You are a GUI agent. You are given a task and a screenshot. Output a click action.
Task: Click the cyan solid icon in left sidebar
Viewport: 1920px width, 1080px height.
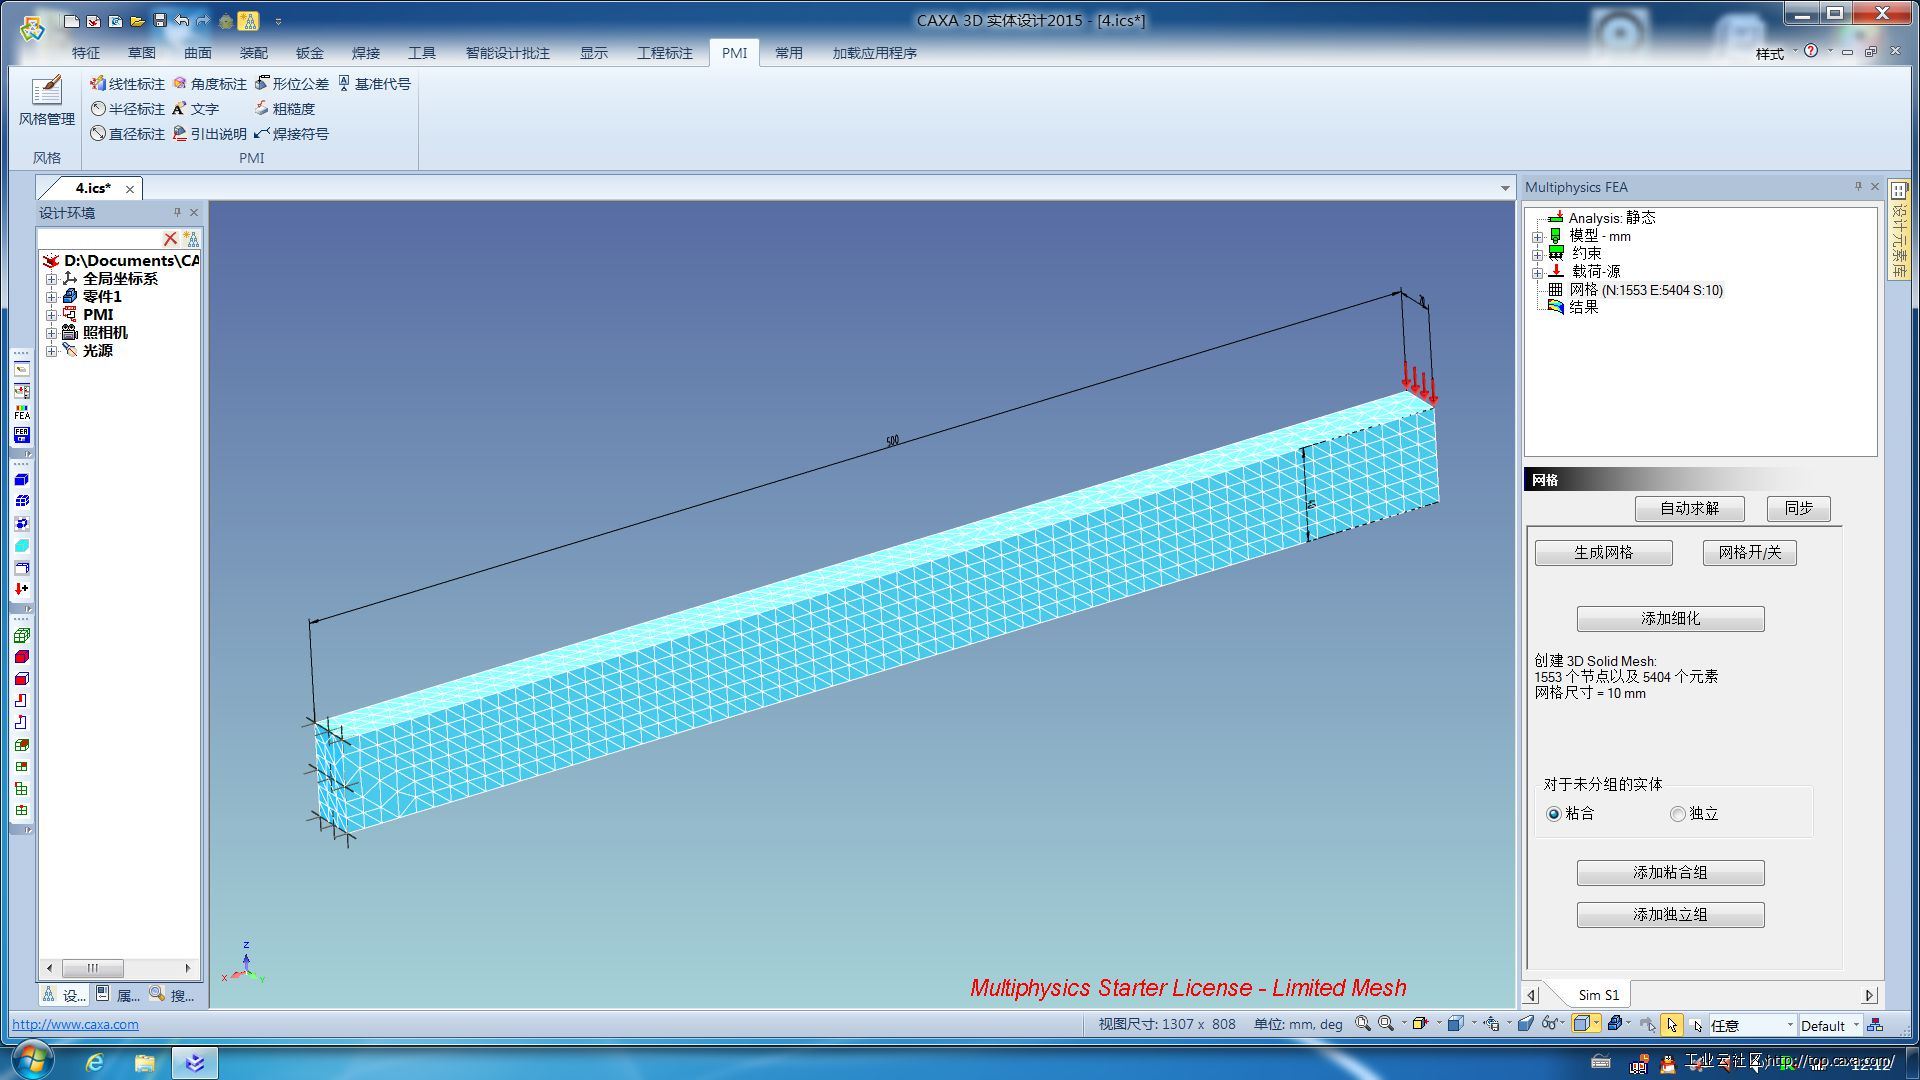(x=22, y=546)
